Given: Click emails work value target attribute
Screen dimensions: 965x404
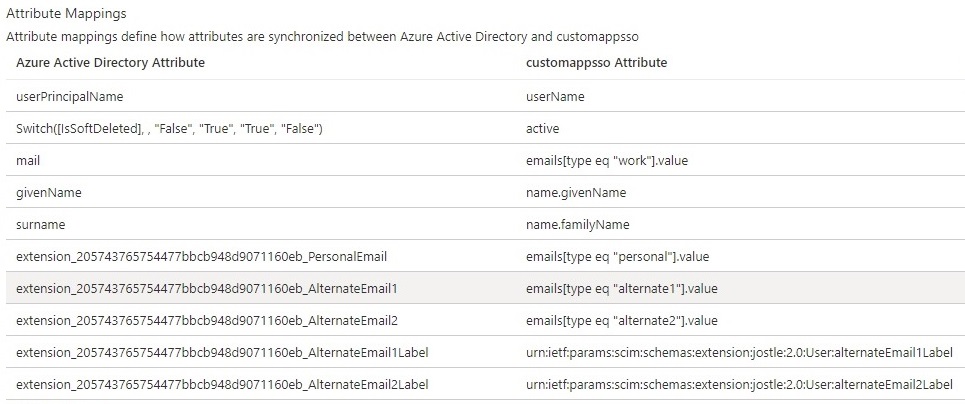Looking at the screenshot, I should point(607,161).
